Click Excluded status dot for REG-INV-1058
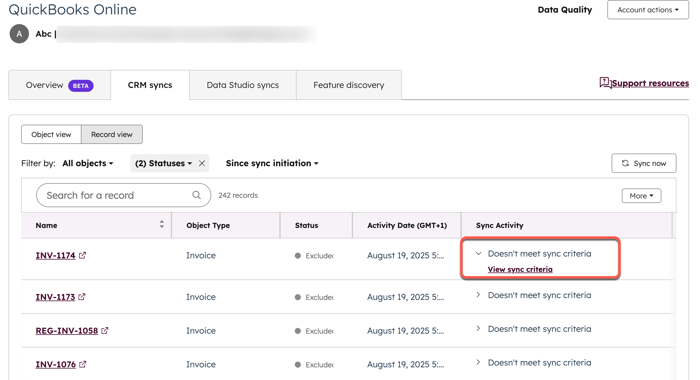700x380 pixels. [298, 331]
